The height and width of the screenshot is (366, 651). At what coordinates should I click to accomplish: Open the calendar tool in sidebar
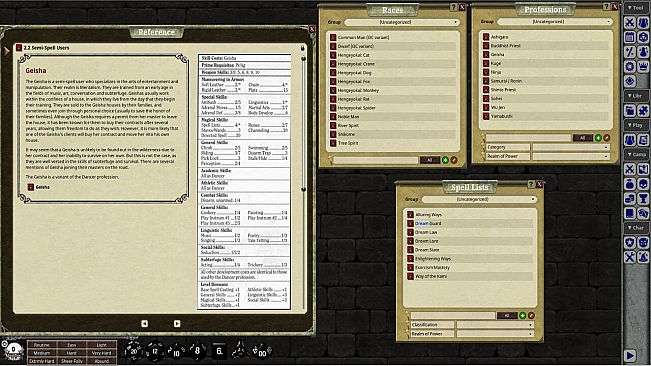(630, 37)
